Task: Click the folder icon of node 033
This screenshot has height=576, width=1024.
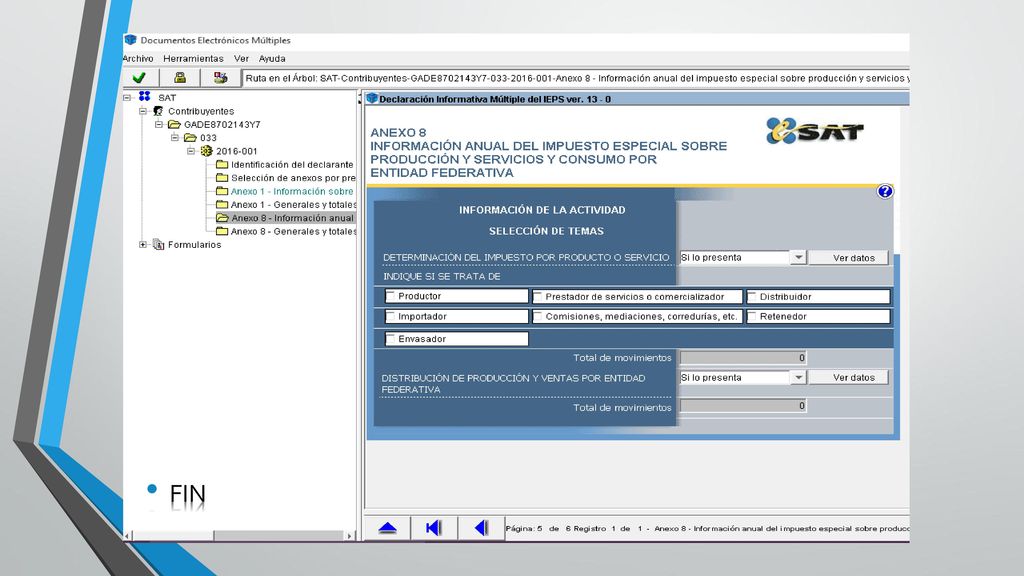Action: 190,138
